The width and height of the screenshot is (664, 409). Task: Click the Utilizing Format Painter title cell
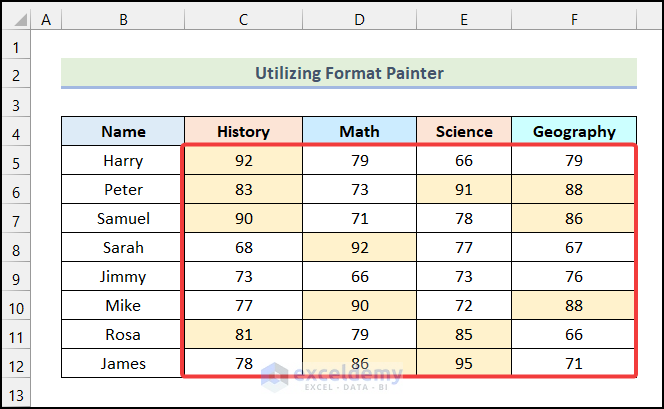coord(349,73)
